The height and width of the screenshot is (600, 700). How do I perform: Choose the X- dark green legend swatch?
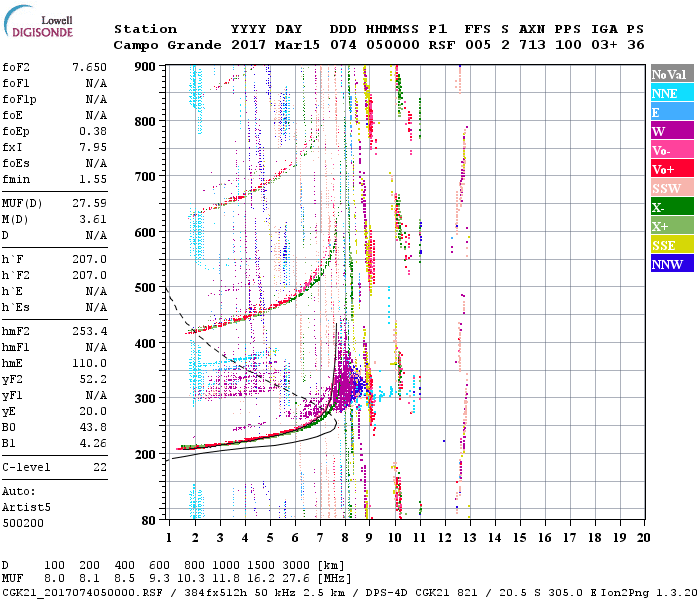[x=670, y=207]
